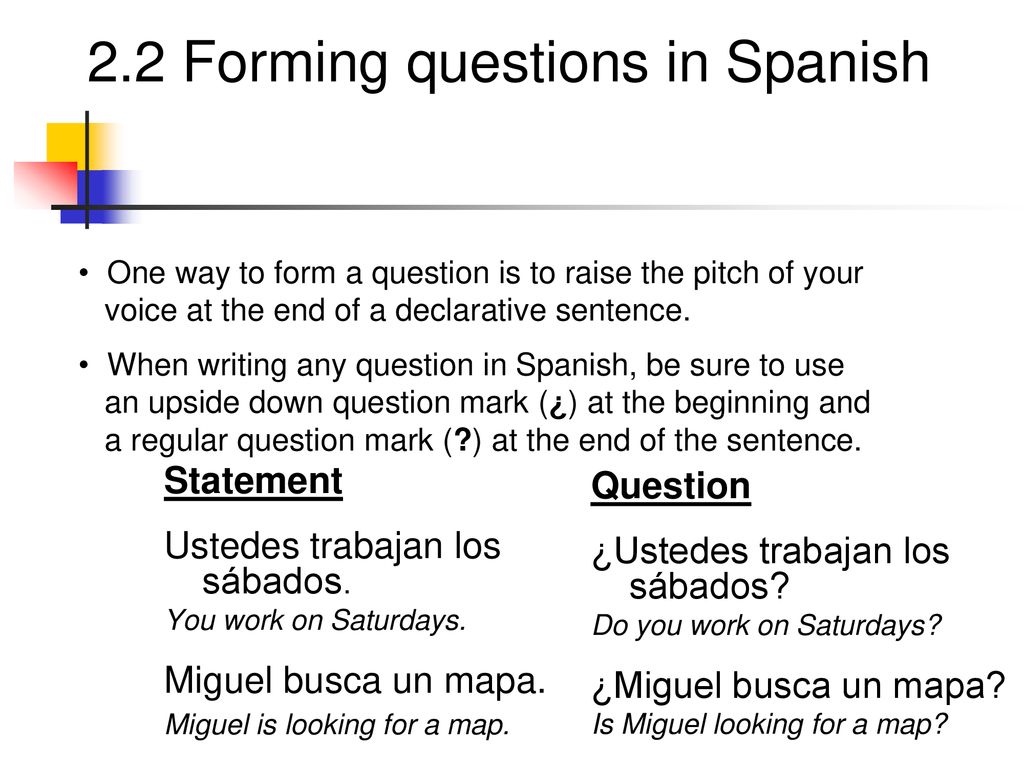
Task: Select the question '¿Miguel busca un mapa?'
Action: click(x=799, y=686)
